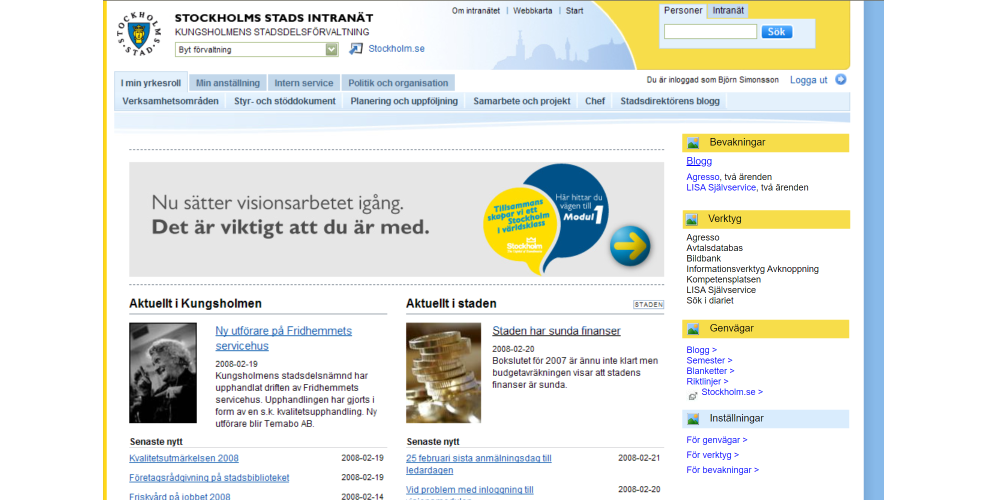The image size is (1000, 500).
Task: Click the external link icon beside Stockholm.se header
Action: click(355, 48)
